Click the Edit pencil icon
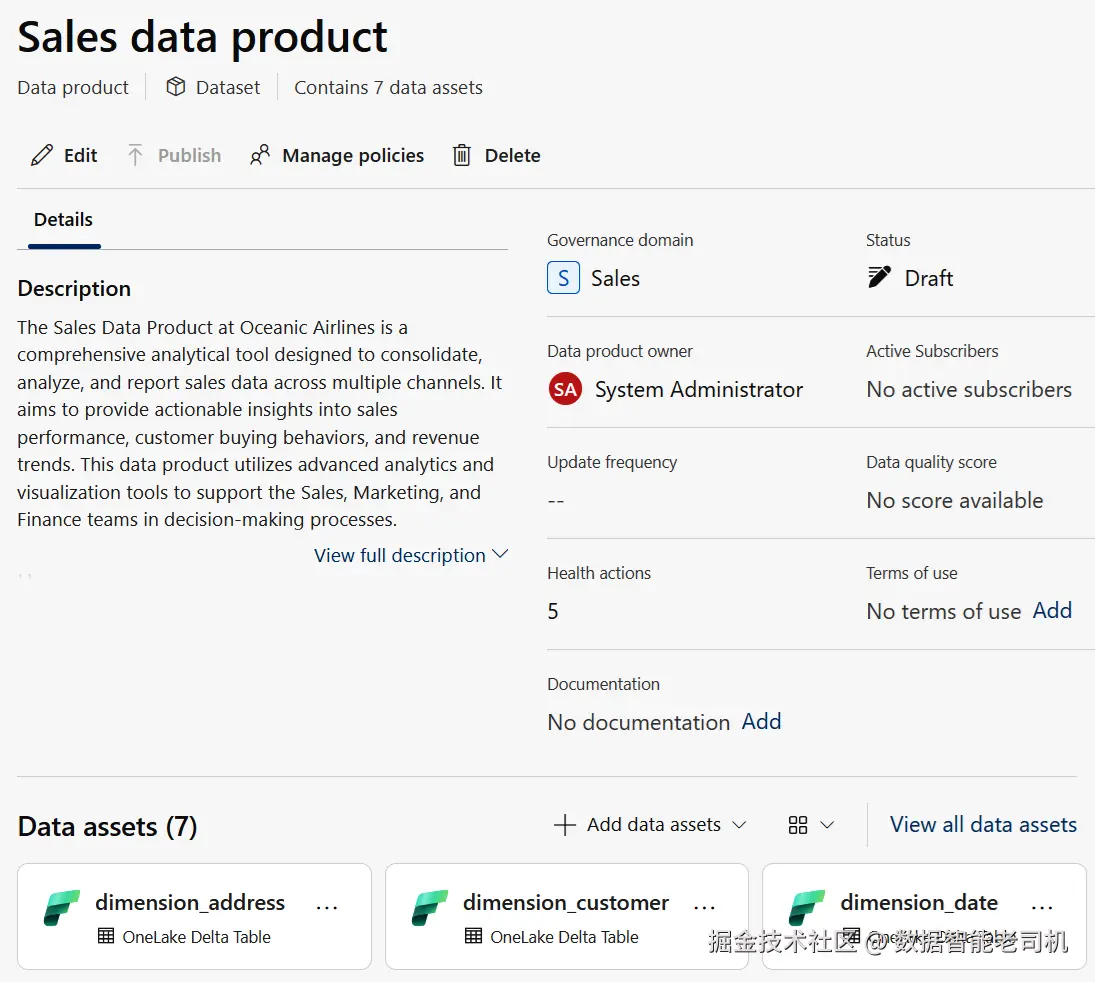 tap(42, 155)
